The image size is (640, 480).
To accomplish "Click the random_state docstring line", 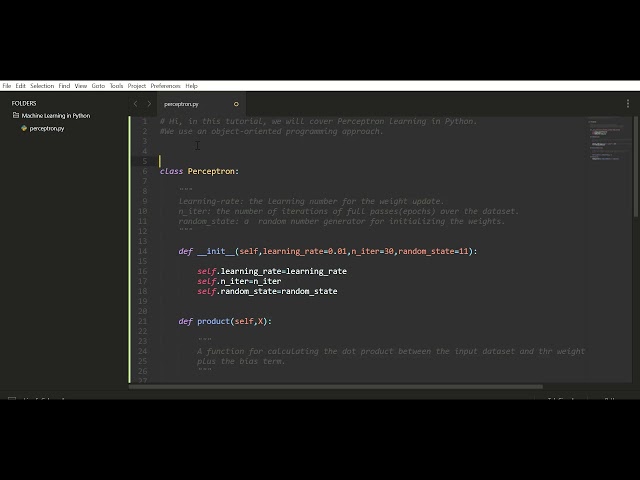I will [x=342, y=221].
